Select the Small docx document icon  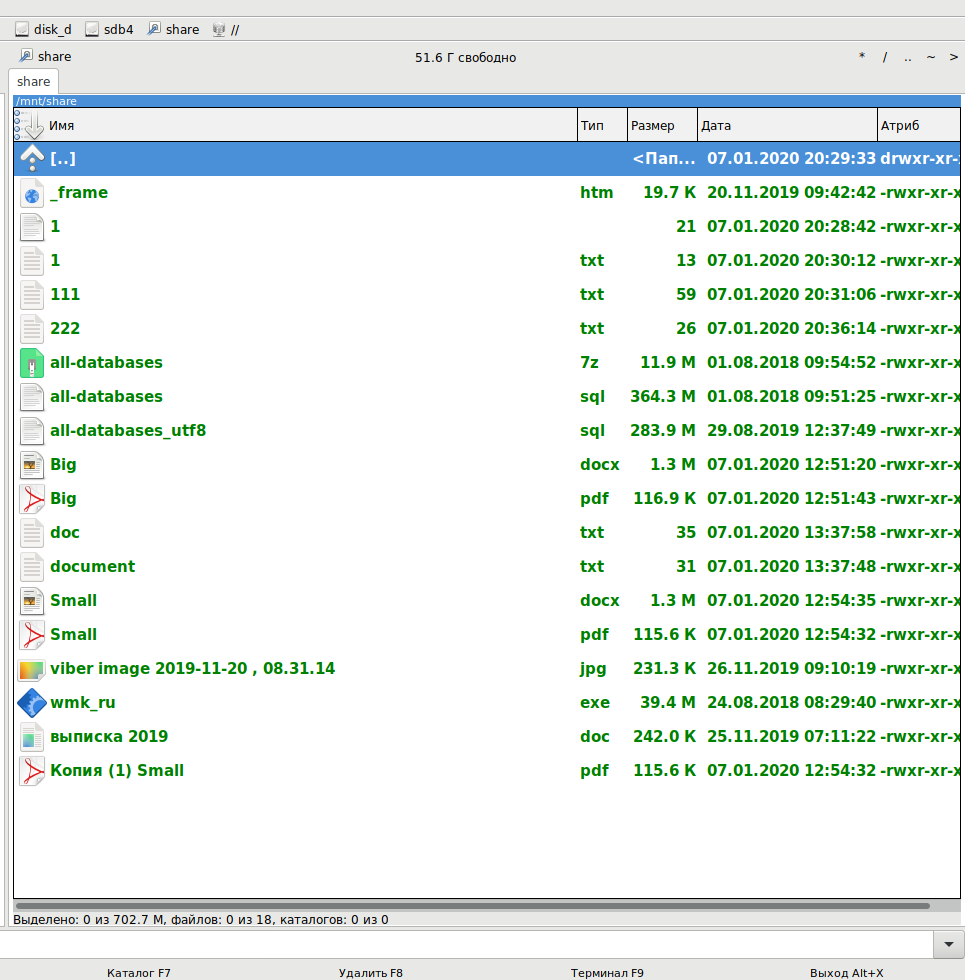(33, 601)
